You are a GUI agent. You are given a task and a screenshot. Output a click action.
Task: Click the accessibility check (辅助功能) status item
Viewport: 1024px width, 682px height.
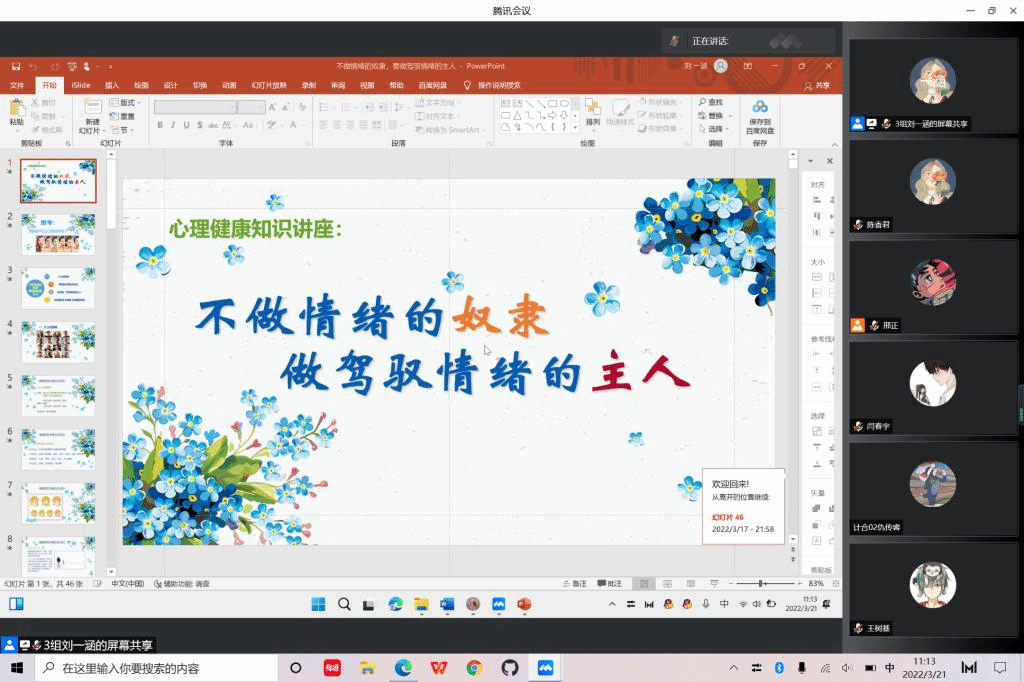click(x=182, y=583)
